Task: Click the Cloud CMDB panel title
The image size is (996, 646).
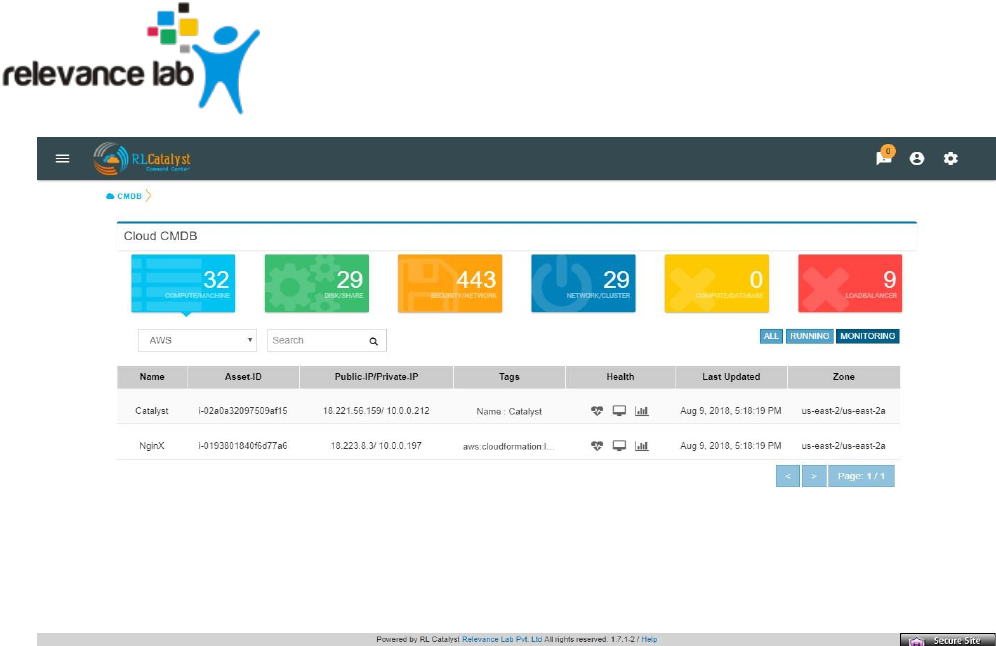Action: [x=160, y=236]
